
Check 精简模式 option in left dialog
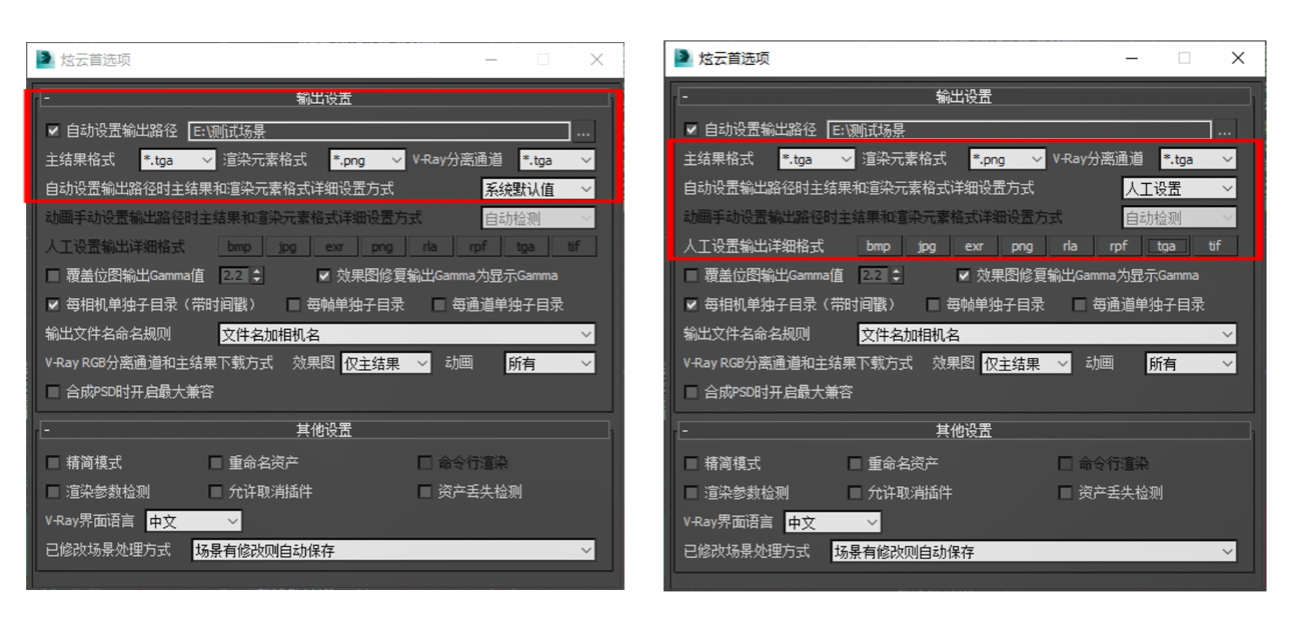53,463
